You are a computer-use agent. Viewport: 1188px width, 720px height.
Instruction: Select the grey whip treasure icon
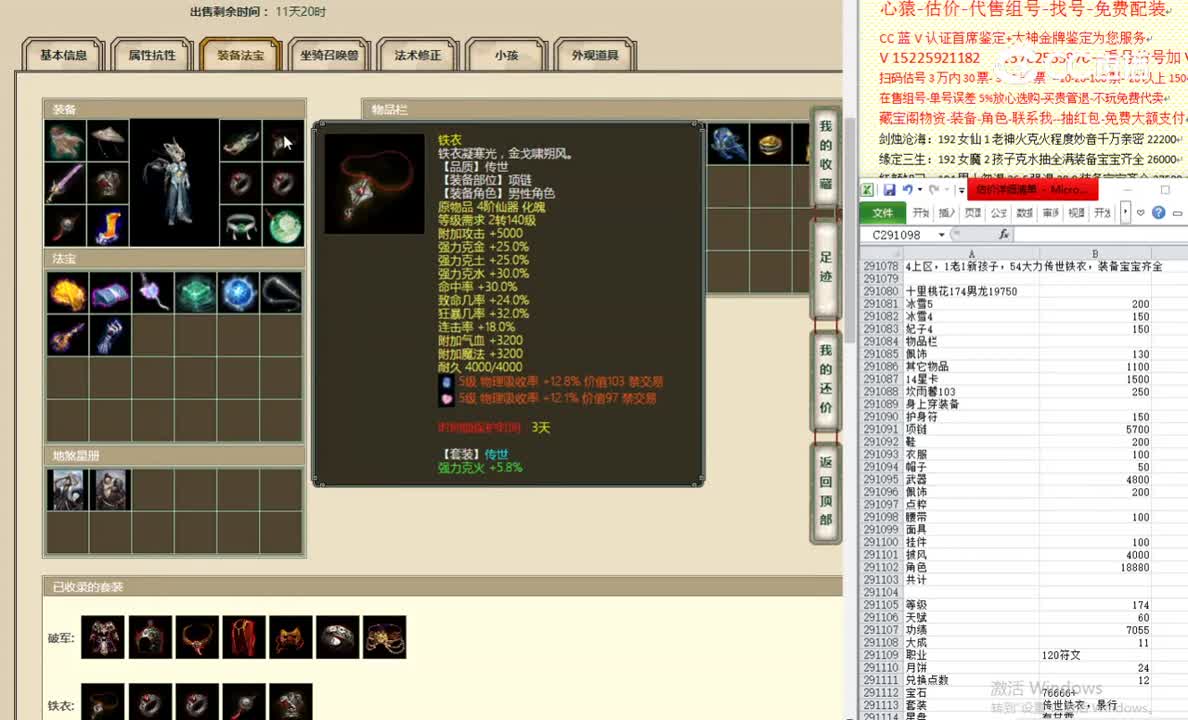(281, 293)
